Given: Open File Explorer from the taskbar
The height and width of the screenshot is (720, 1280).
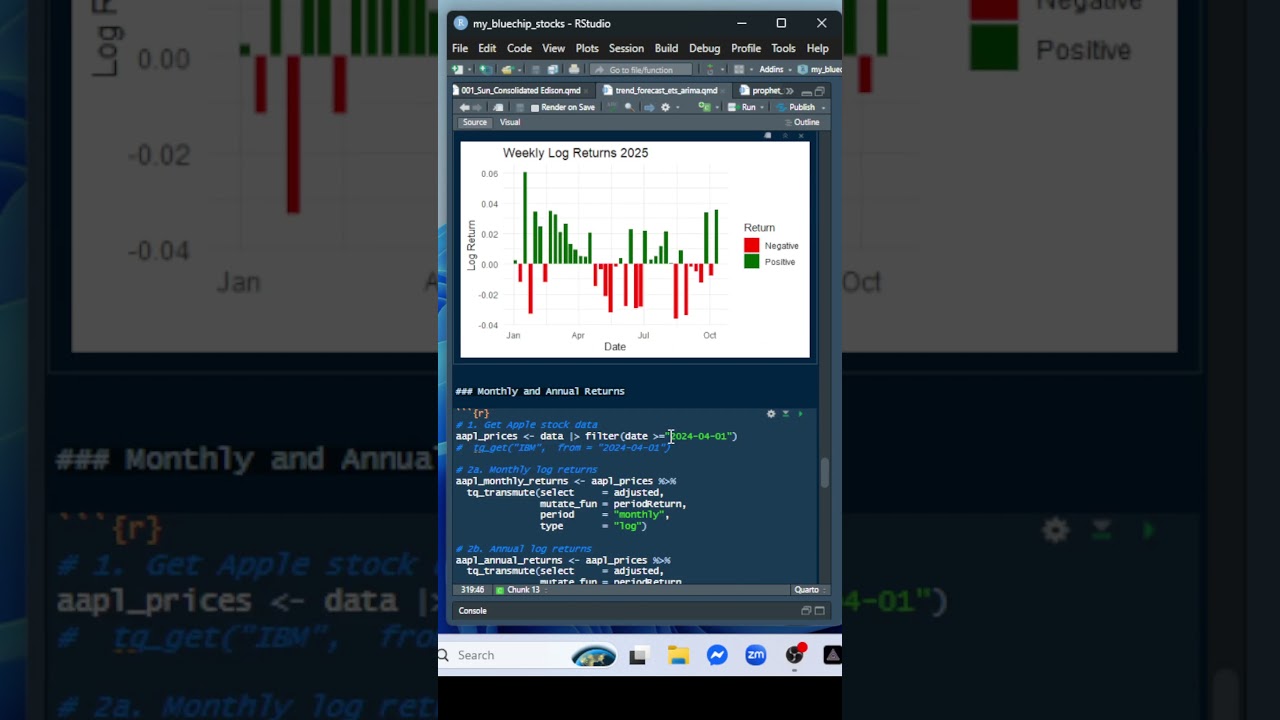Looking at the screenshot, I should (x=679, y=655).
